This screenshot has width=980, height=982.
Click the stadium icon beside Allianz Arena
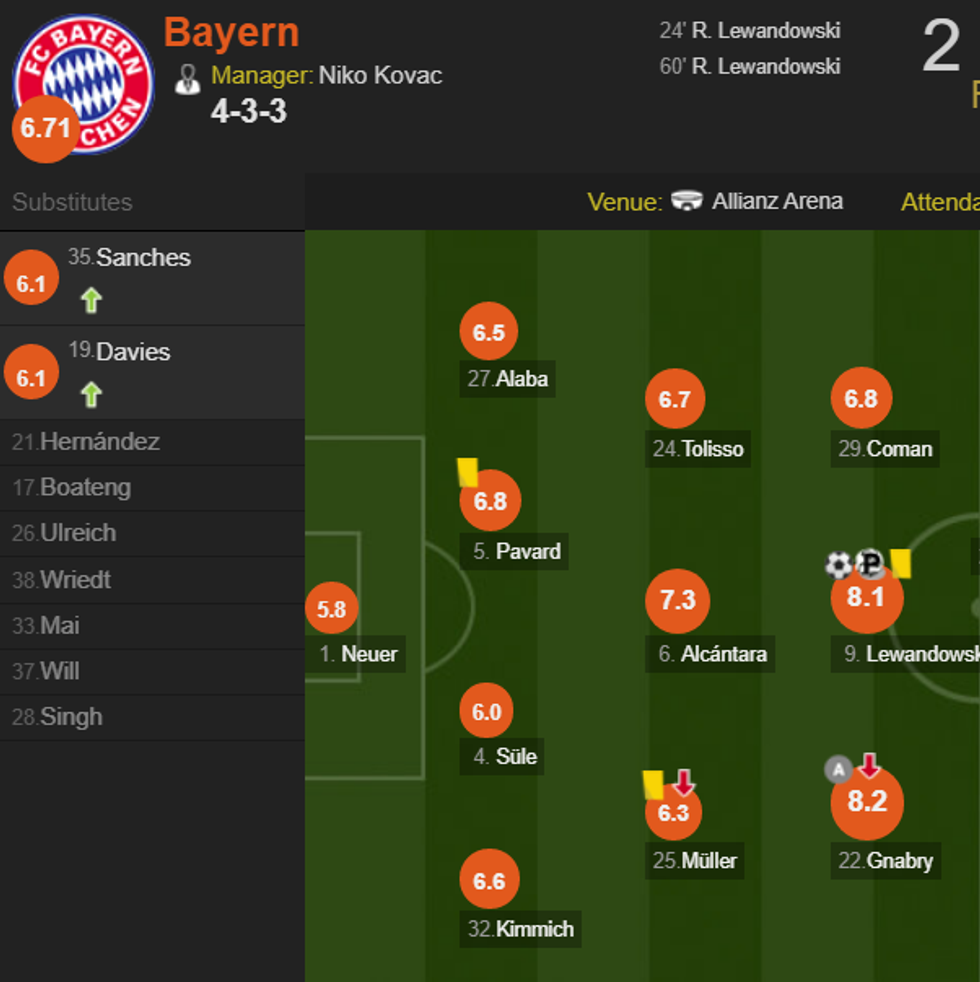coord(687,201)
